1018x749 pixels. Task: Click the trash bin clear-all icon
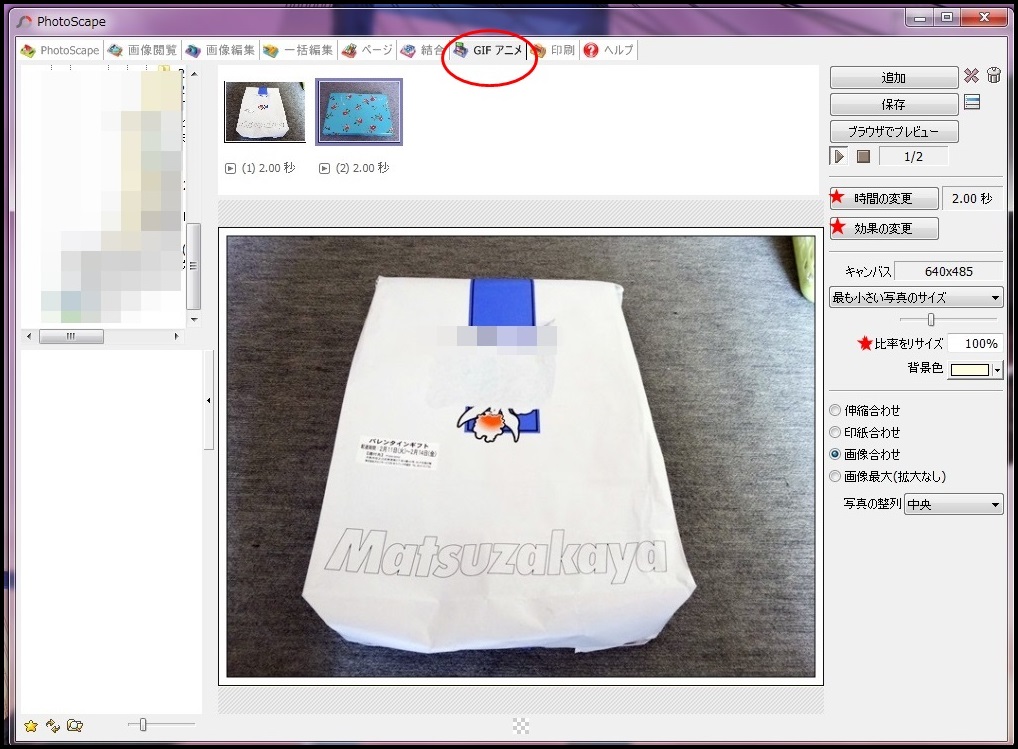tap(993, 75)
